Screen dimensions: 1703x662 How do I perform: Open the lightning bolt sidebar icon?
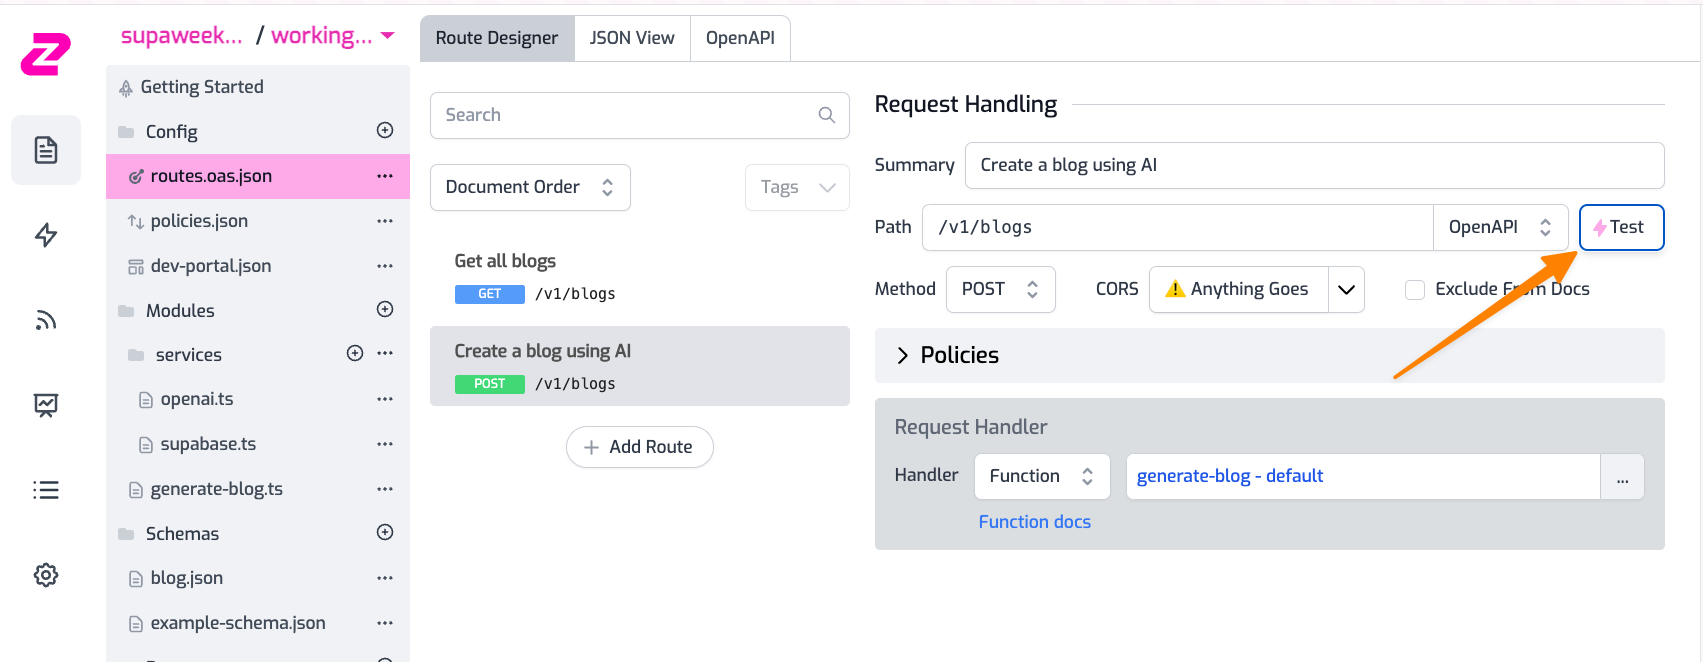coord(46,235)
